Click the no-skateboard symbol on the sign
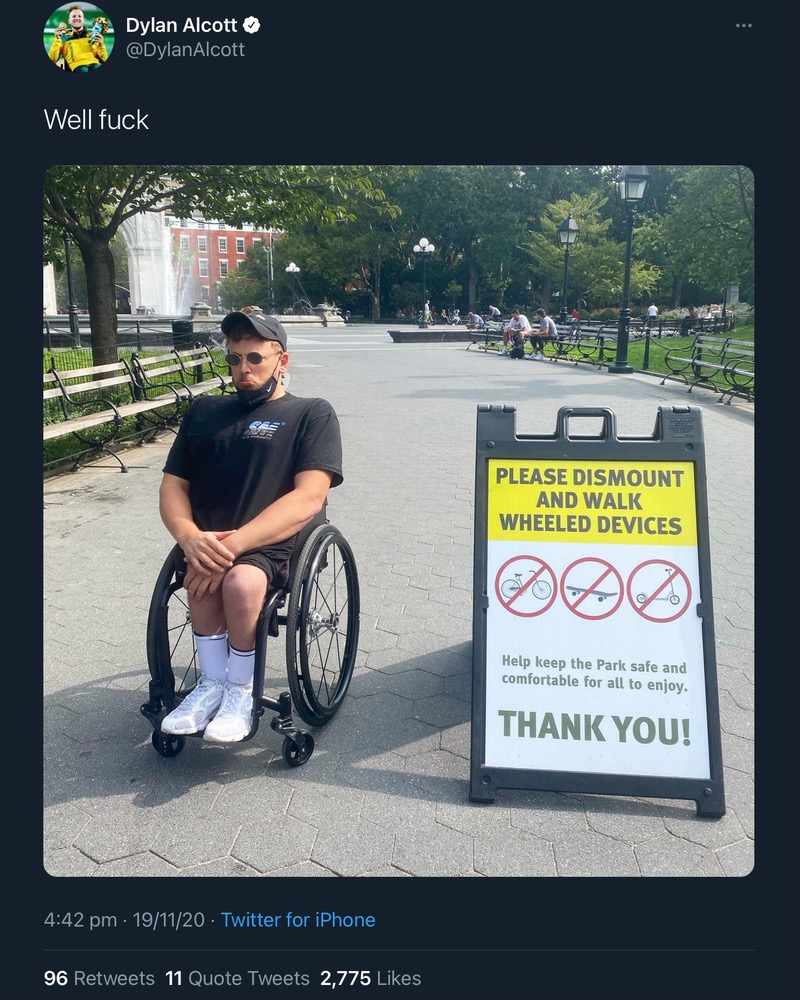This screenshot has height=1000, width=800. pyautogui.click(x=592, y=589)
